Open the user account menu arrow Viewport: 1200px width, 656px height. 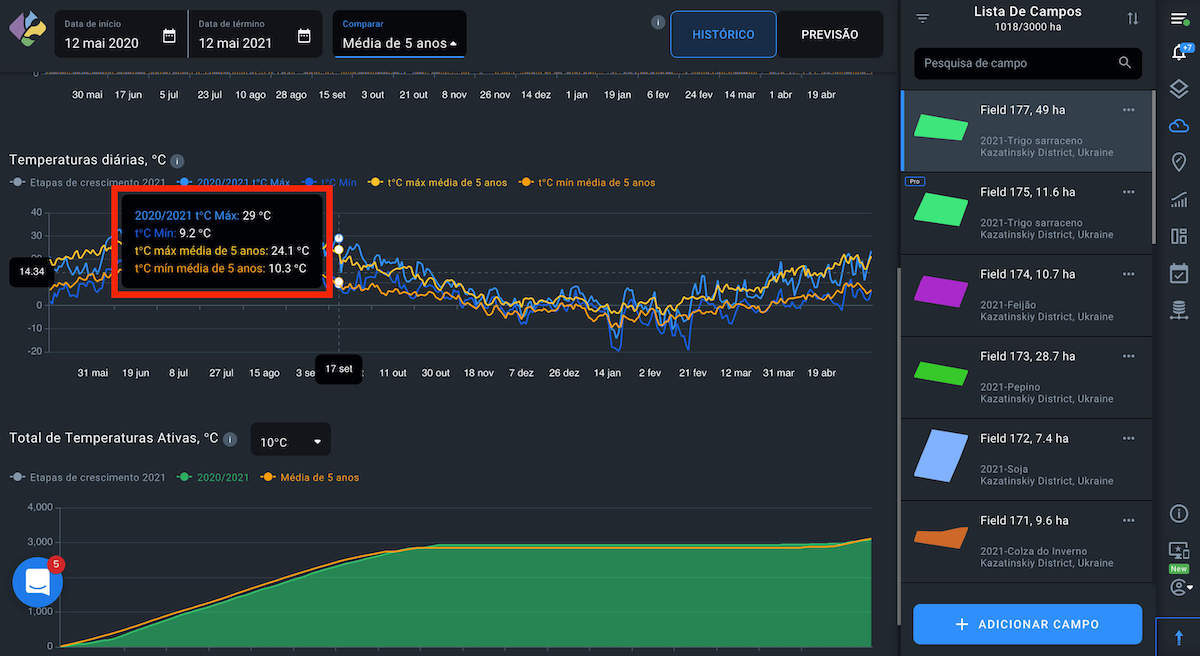coord(1181,587)
